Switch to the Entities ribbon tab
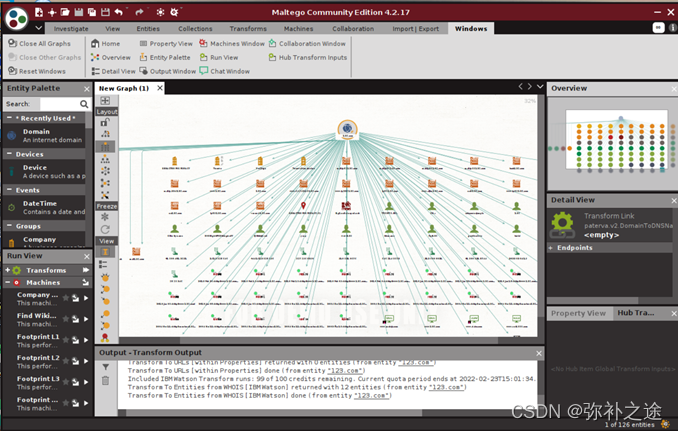Viewport: 678px width, 431px height. (x=148, y=29)
